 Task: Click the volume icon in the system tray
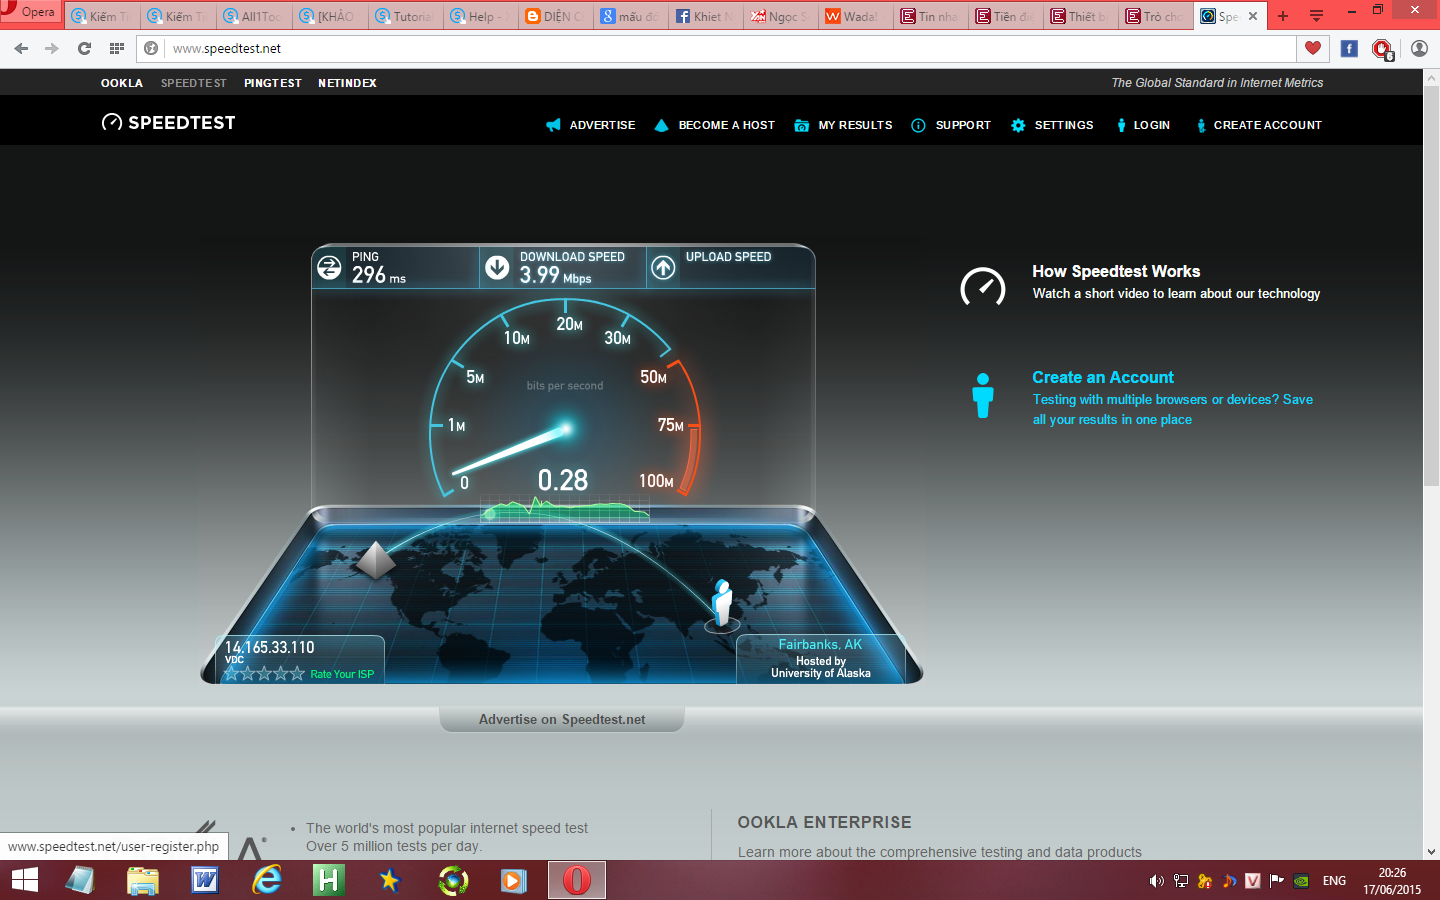click(x=1156, y=881)
